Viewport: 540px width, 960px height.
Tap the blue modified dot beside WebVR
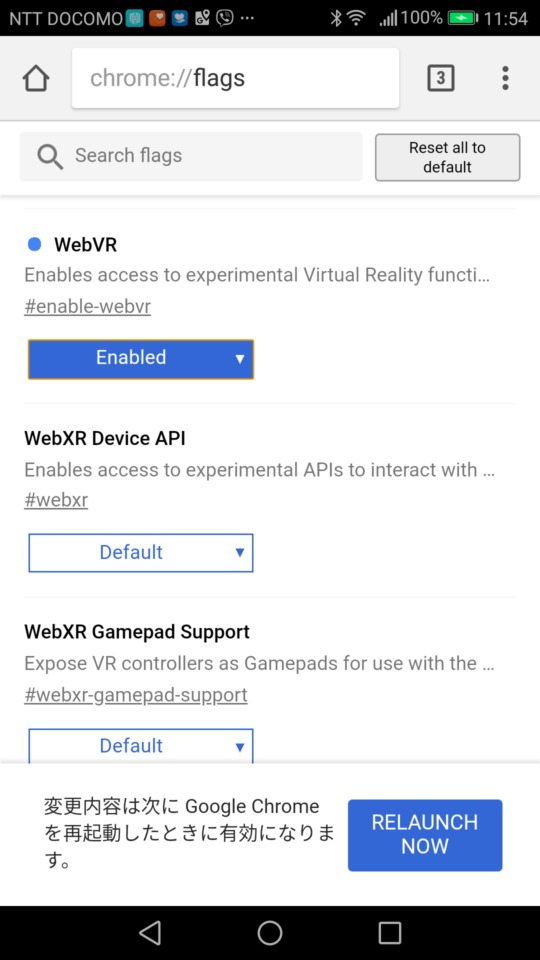(35, 244)
